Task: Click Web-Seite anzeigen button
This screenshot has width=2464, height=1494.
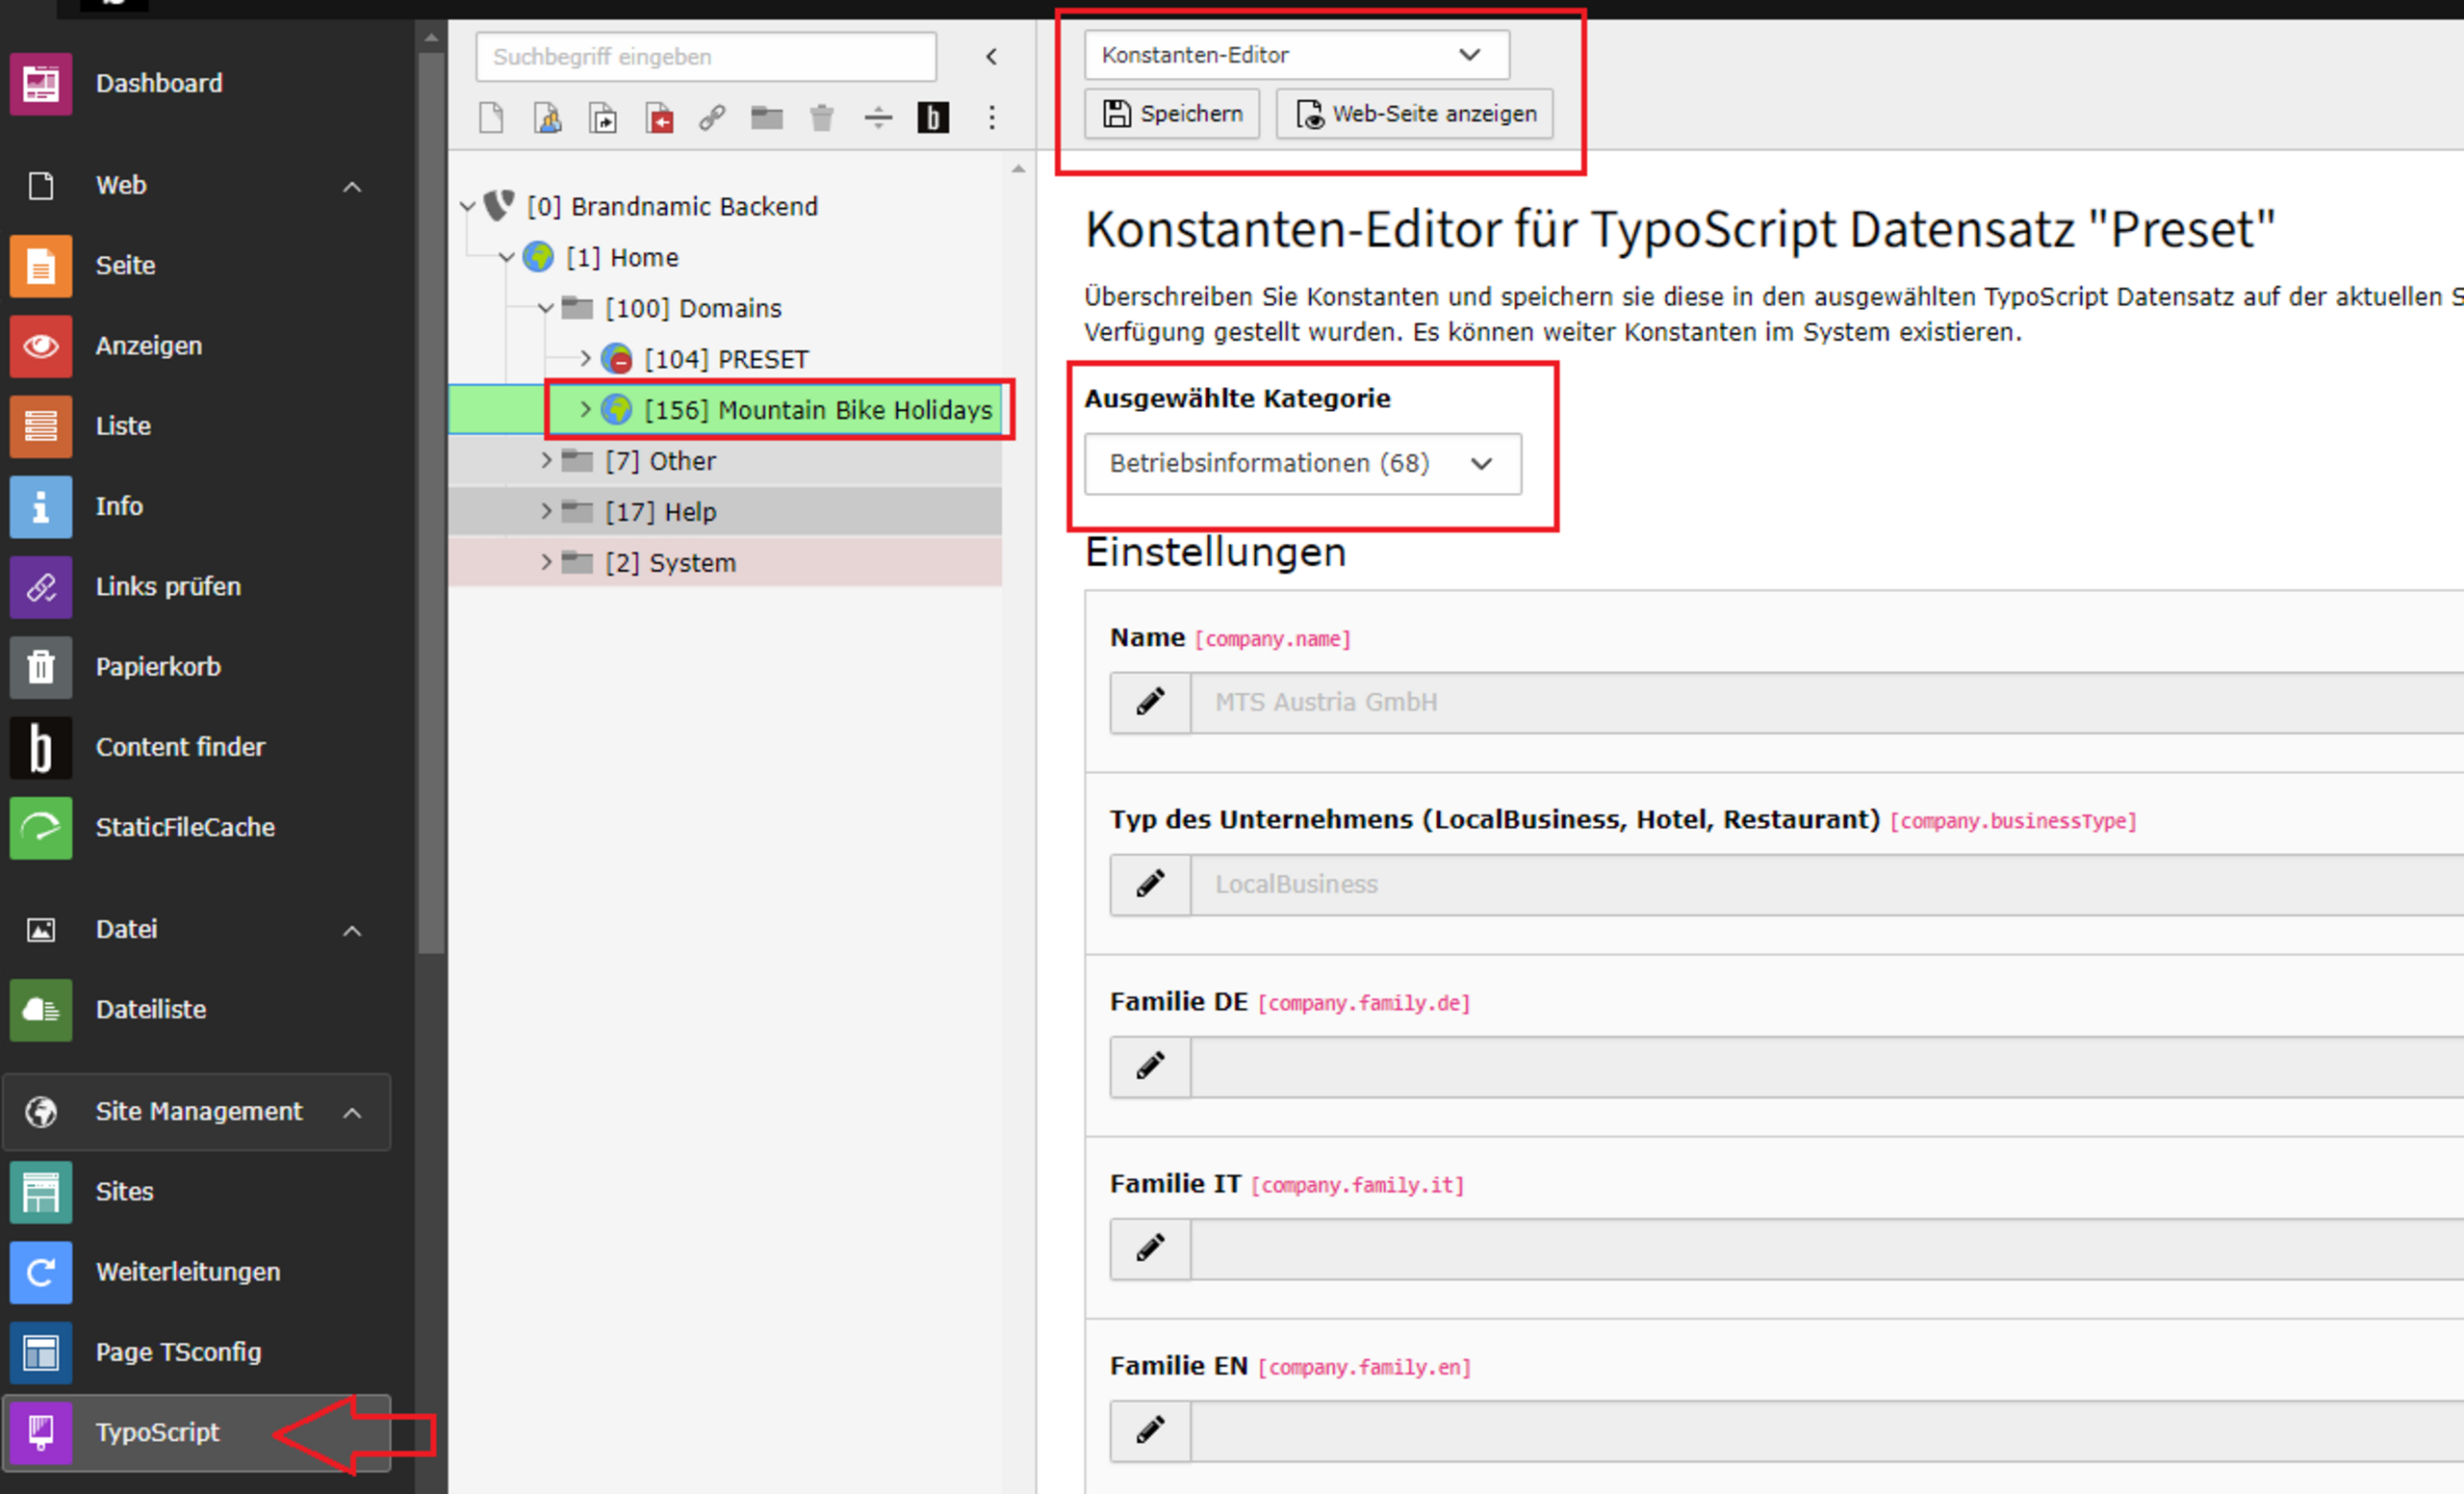Action: pyautogui.click(x=1414, y=114)
